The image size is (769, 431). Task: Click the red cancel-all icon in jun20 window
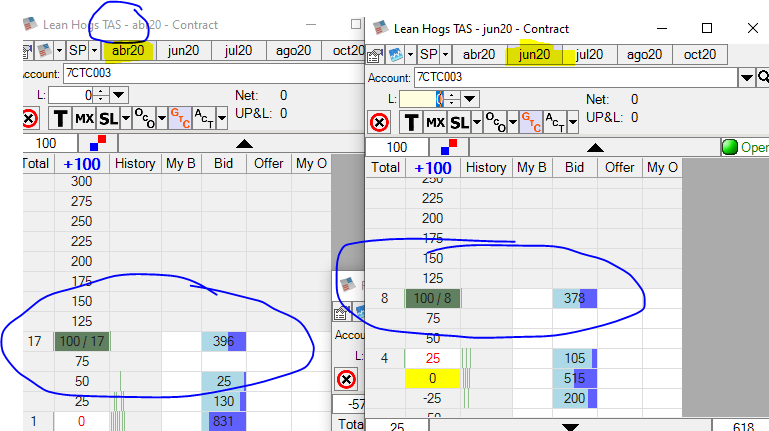pyautogui.click(x=379, y=122)
